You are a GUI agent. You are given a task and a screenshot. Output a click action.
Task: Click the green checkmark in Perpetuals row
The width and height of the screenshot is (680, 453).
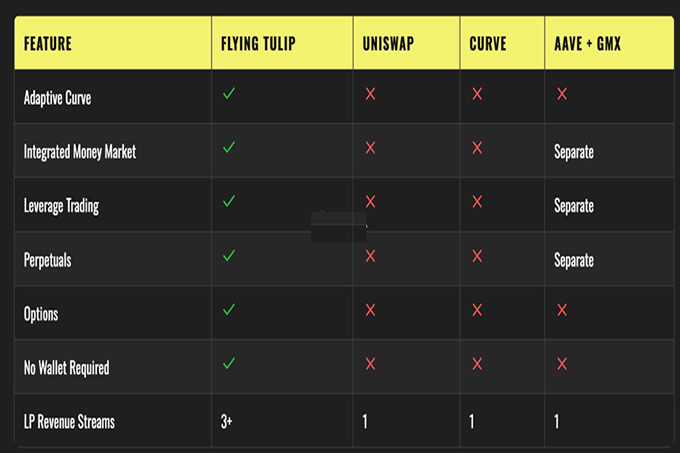(x=229, y=255)
